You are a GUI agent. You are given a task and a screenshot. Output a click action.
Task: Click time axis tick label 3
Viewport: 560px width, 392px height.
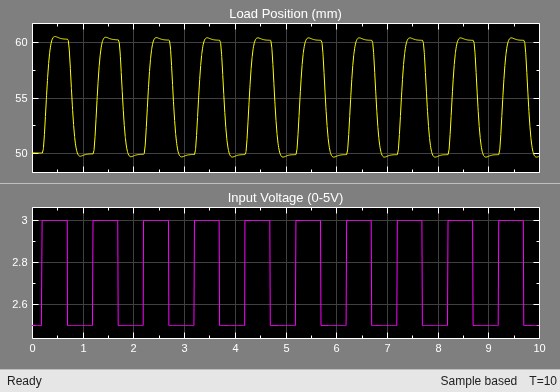click(184, 348)
